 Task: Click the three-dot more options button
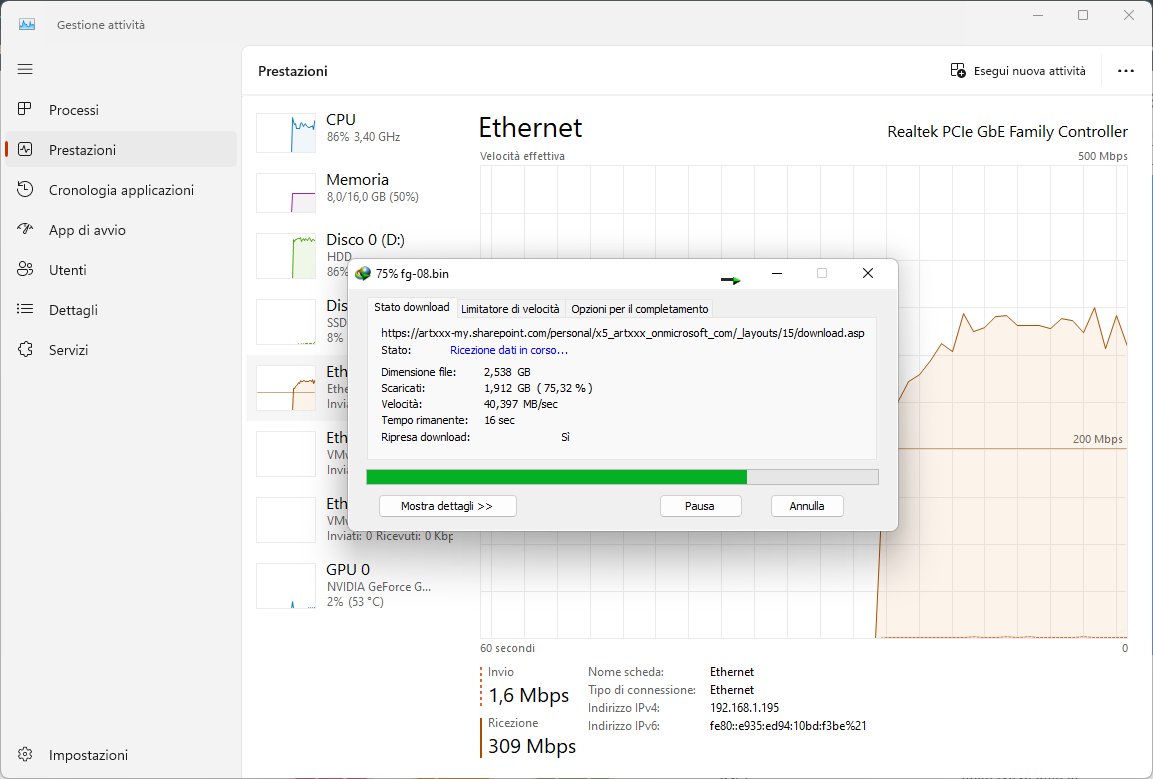1126,71
